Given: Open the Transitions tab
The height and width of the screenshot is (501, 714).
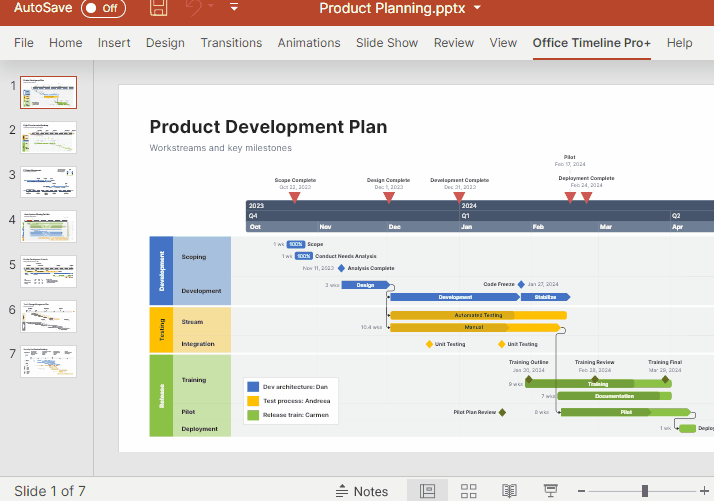Looking at the screenshot, I should (x=231, y=43).
